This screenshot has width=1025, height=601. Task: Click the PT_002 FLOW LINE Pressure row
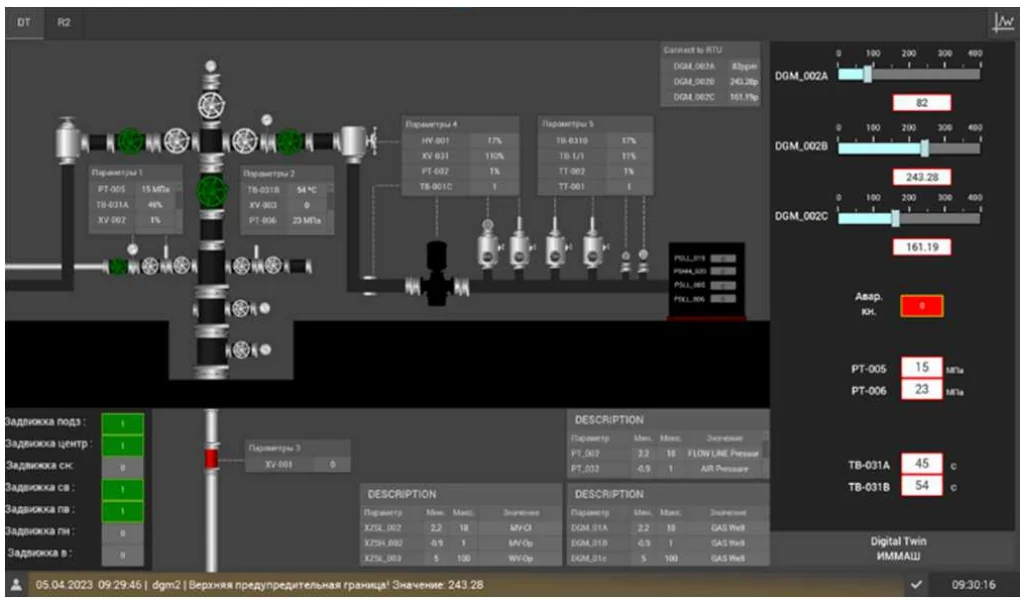665,453
